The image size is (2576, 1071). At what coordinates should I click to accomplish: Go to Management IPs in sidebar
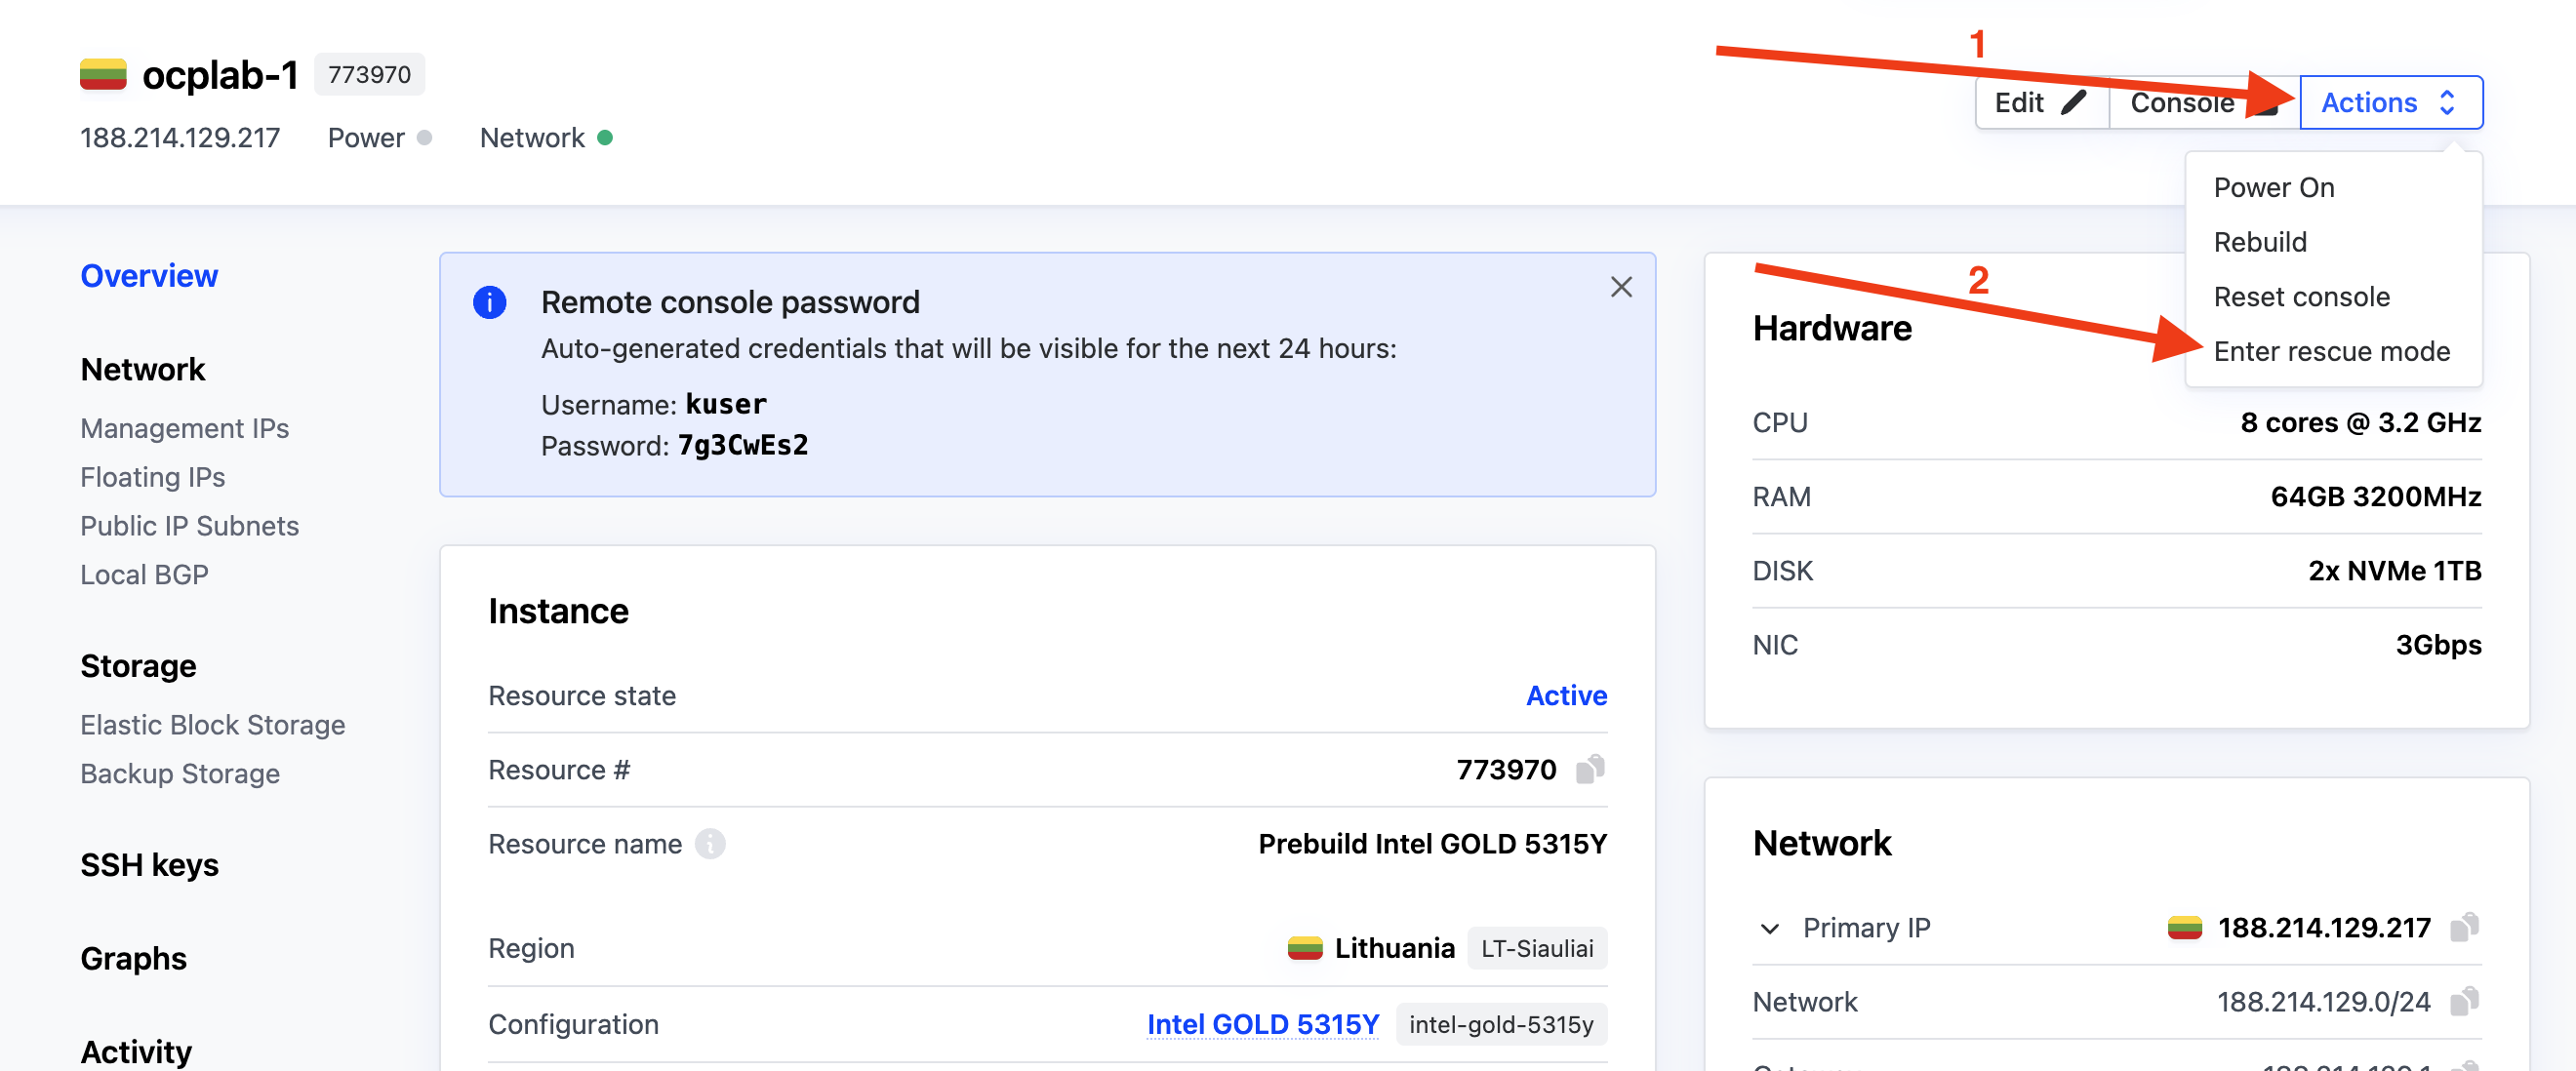184,428
